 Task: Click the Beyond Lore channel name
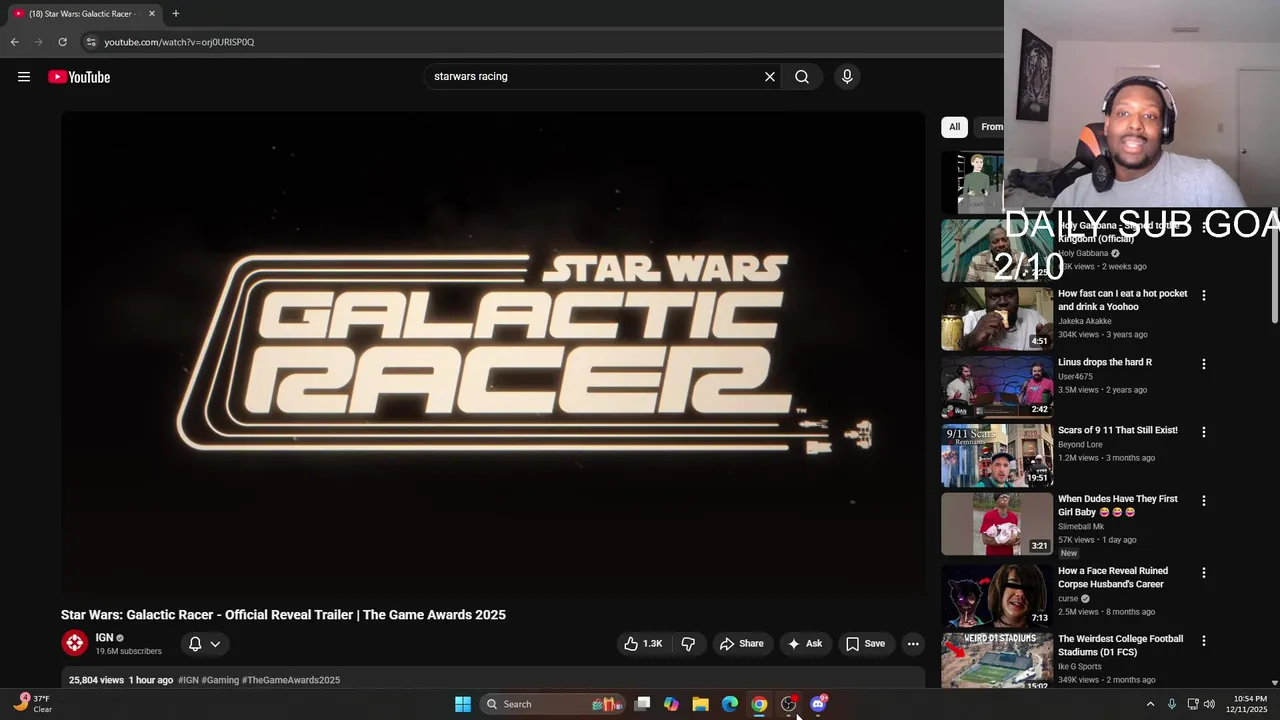[x=1080, y=444]
